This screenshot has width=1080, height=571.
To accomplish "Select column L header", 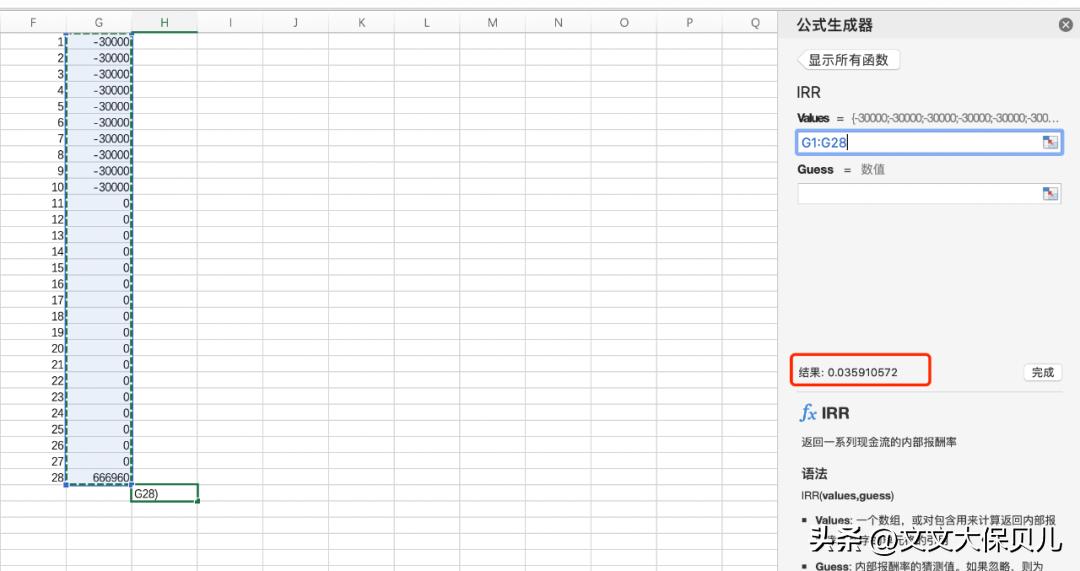I will [x=426, y=23].
